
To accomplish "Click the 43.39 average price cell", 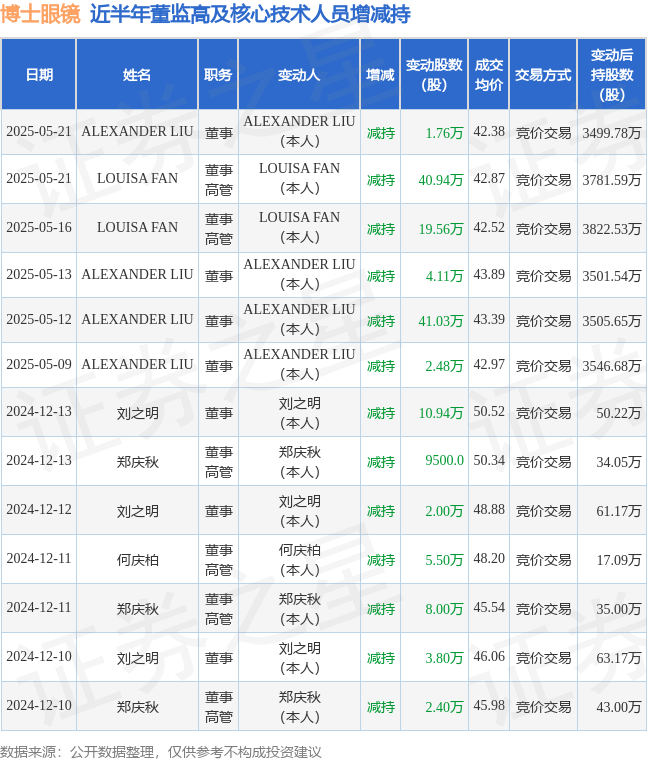I will coord(489,319).
